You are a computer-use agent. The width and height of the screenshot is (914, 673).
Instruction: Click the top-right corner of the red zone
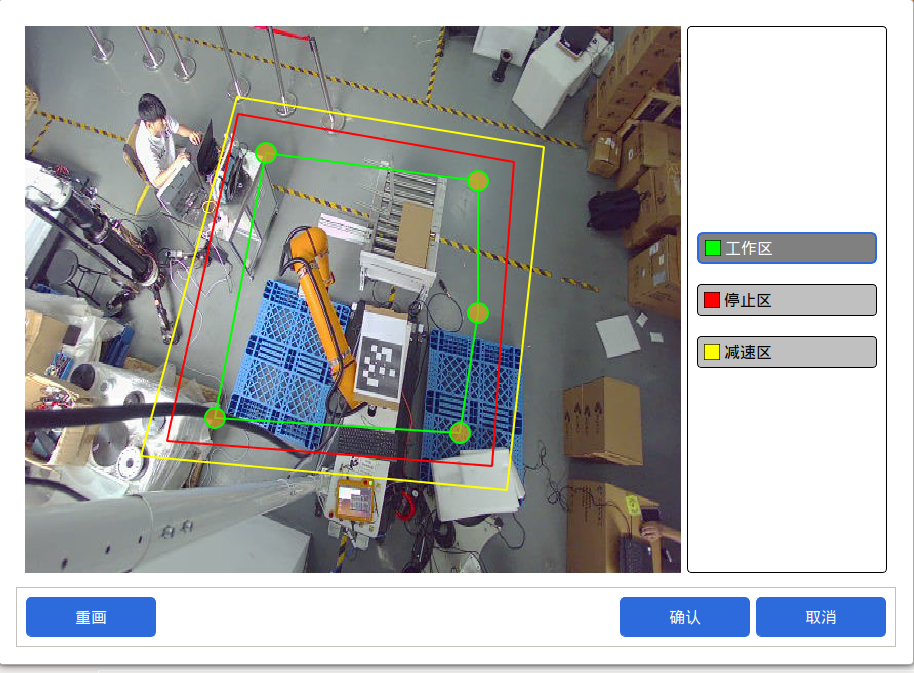click(514, 160)
